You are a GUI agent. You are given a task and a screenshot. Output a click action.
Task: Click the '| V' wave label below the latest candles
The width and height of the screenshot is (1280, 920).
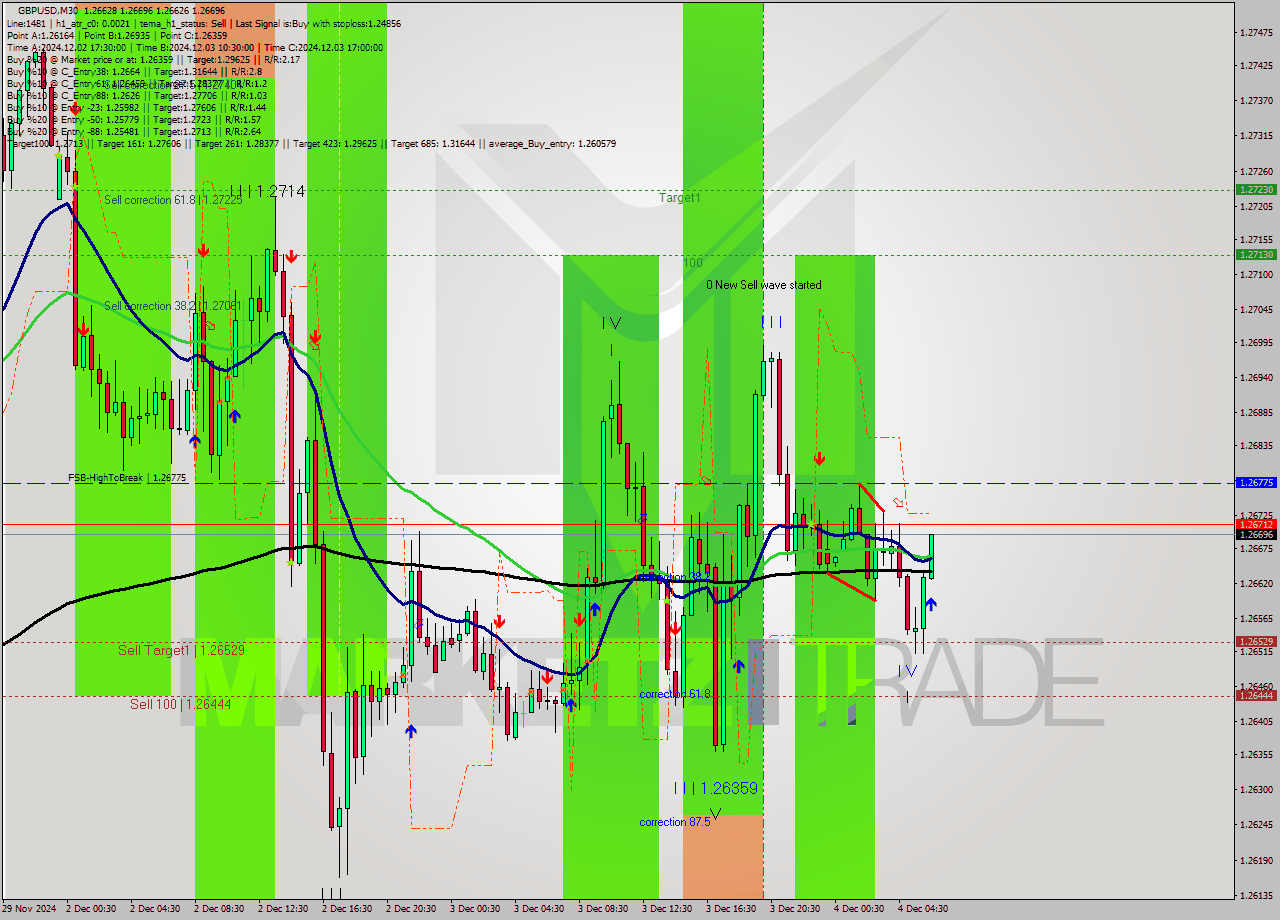click(906, 670)
